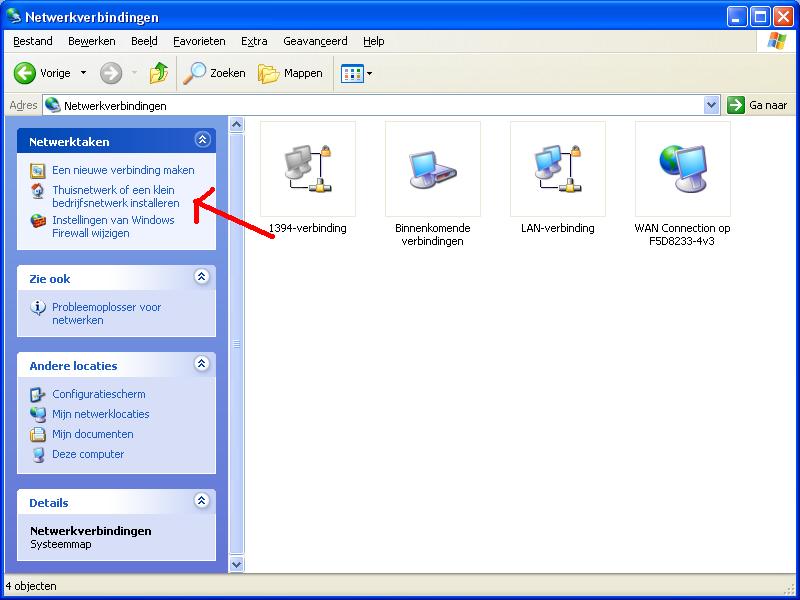Open the Geavanceerd menu
The height and width of the screenshot is (600, 800).
pos(315,41)
